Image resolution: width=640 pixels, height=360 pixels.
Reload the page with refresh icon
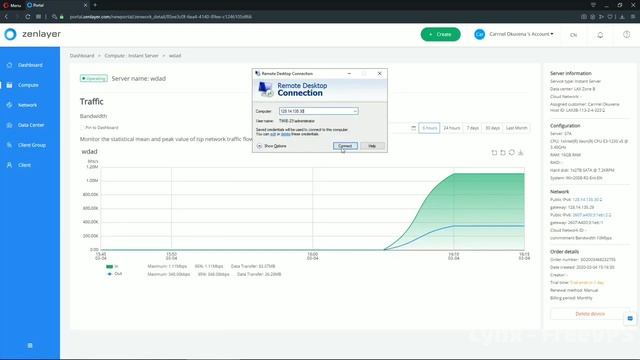pyautogui.click(x=28, y=17)
